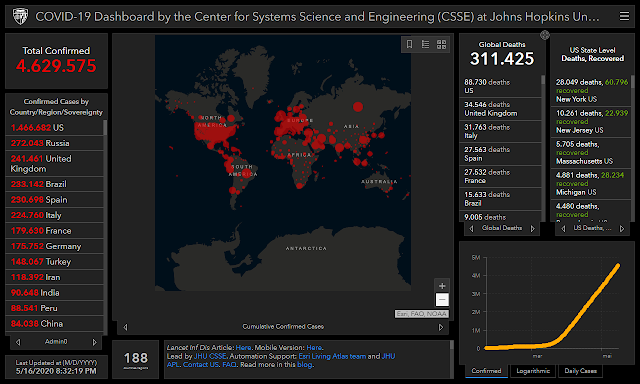
Task: Click the expand icon above Global Deaths panel
Action: 545,35
